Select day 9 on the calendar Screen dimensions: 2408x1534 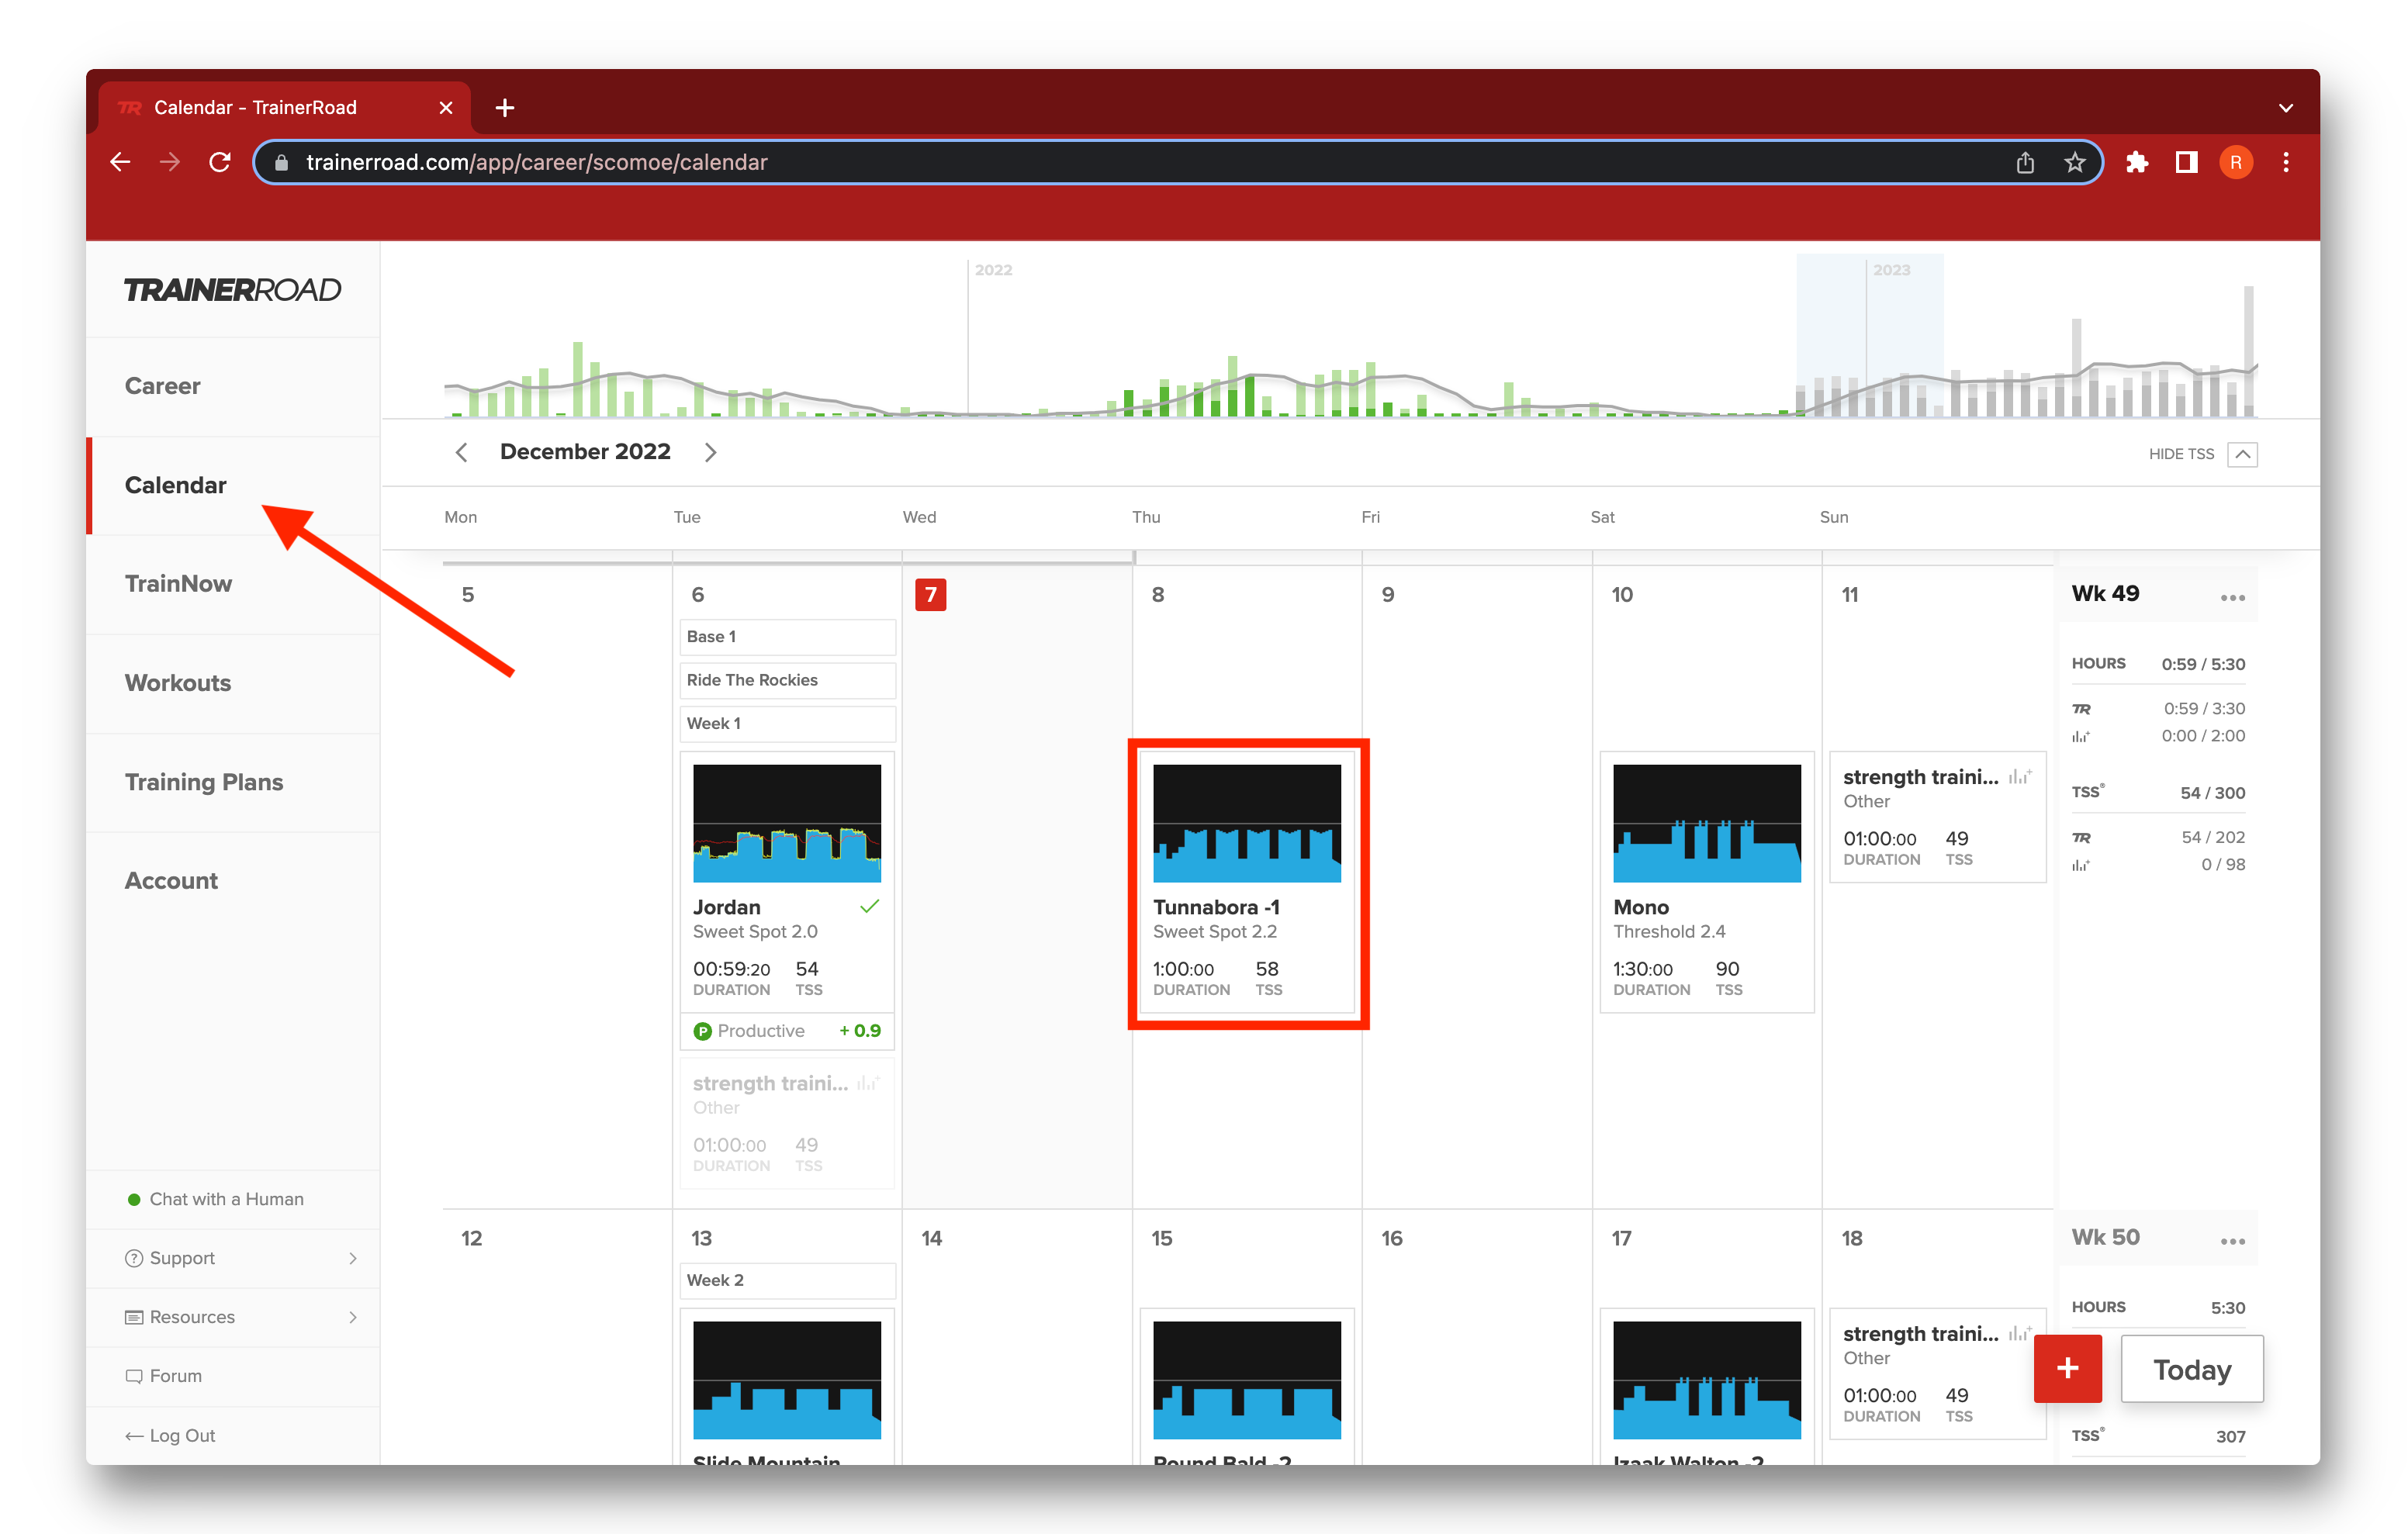tap(1387, 595)
